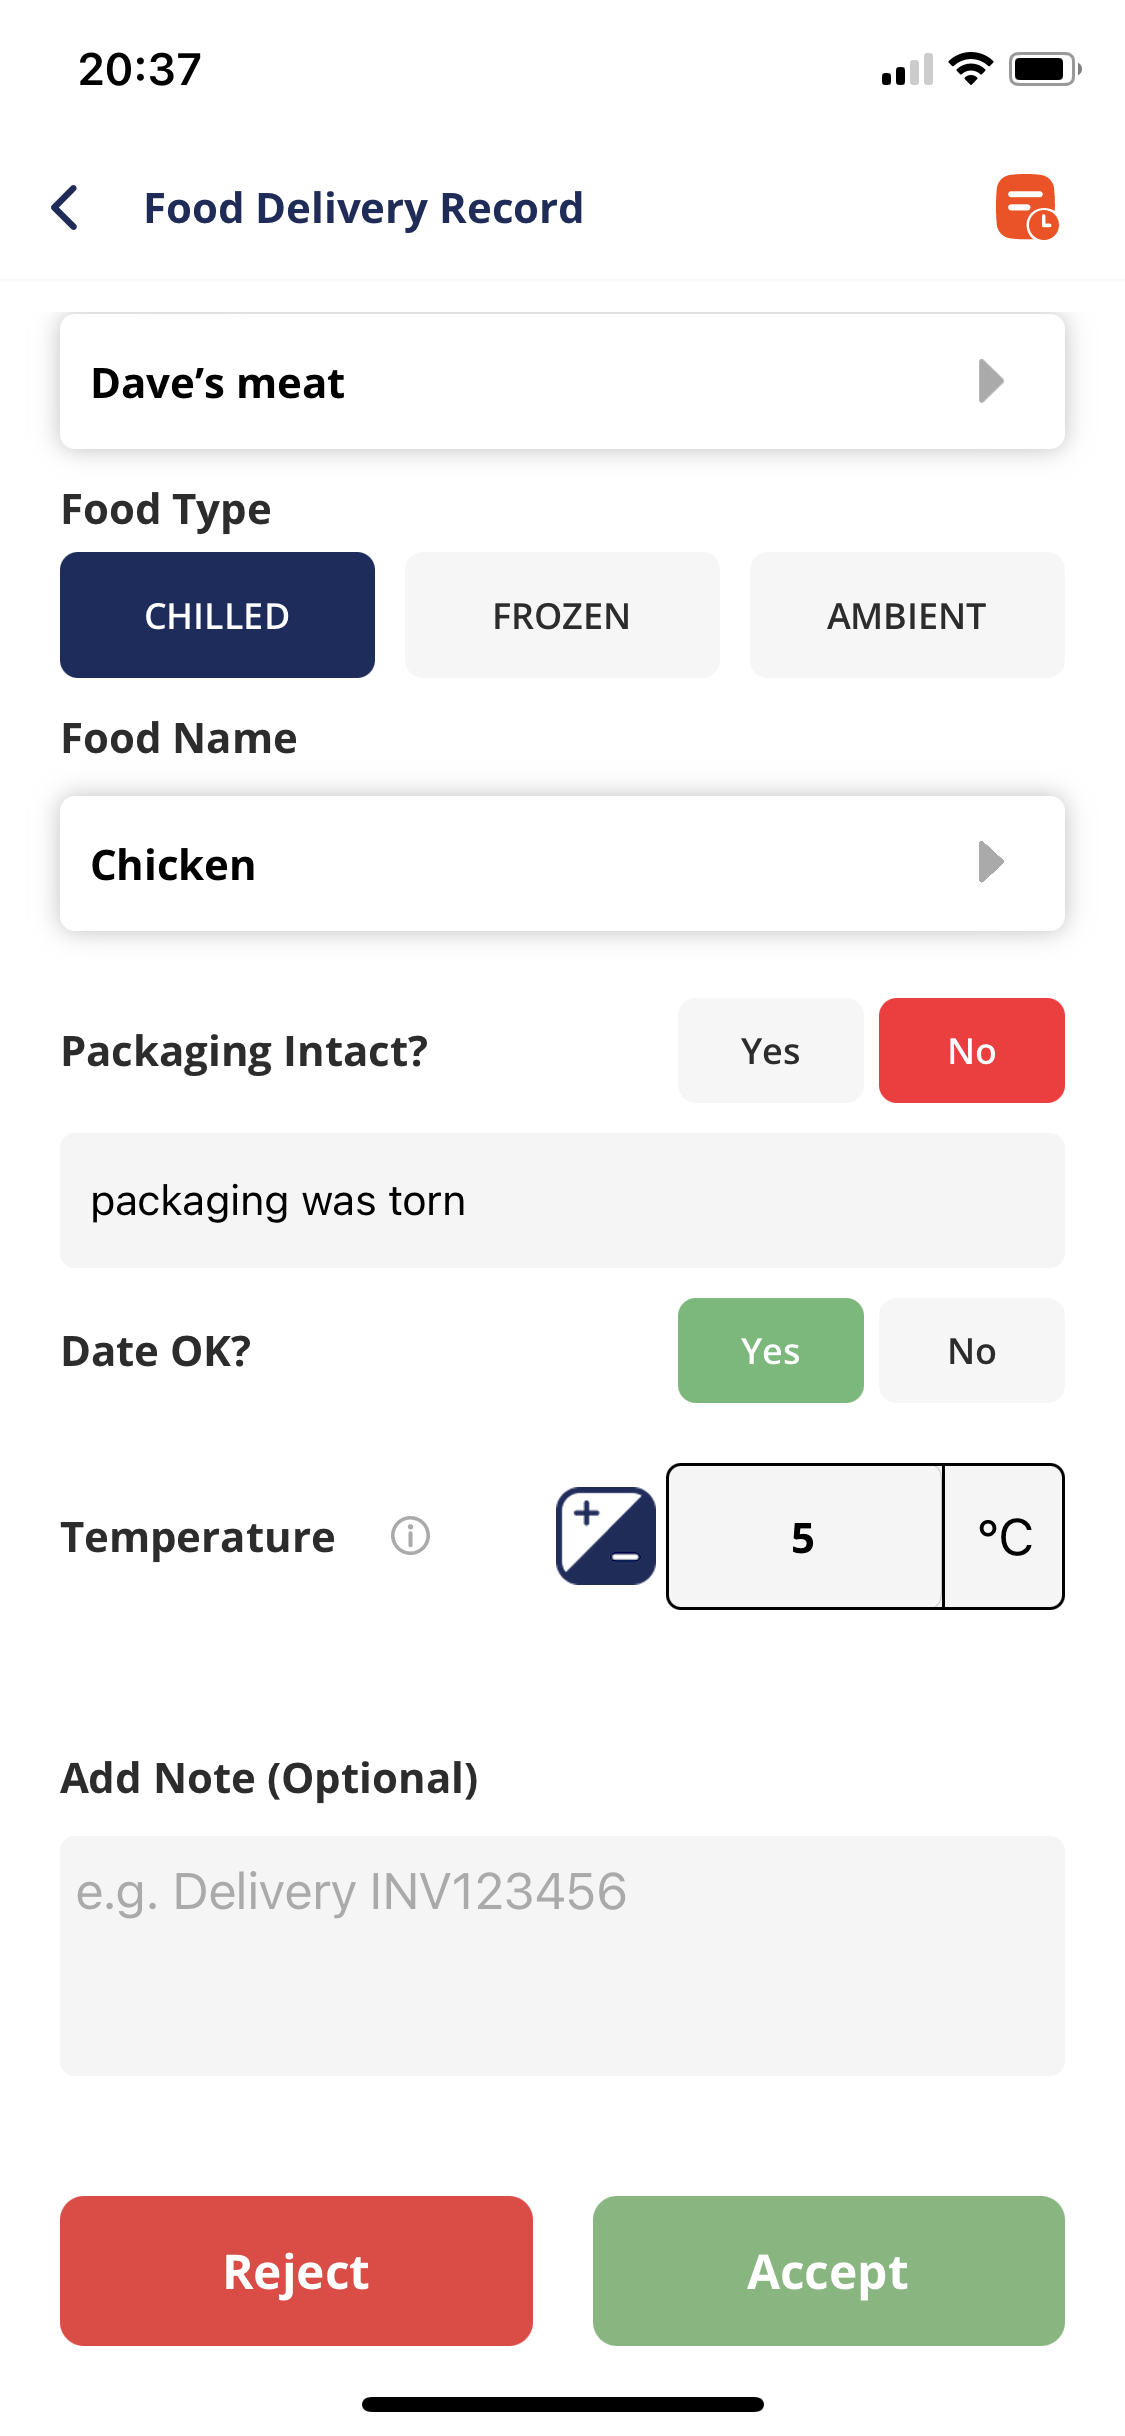Open the orange history log icon
Screen dimensions: 1125x2436
[1026, 207]
